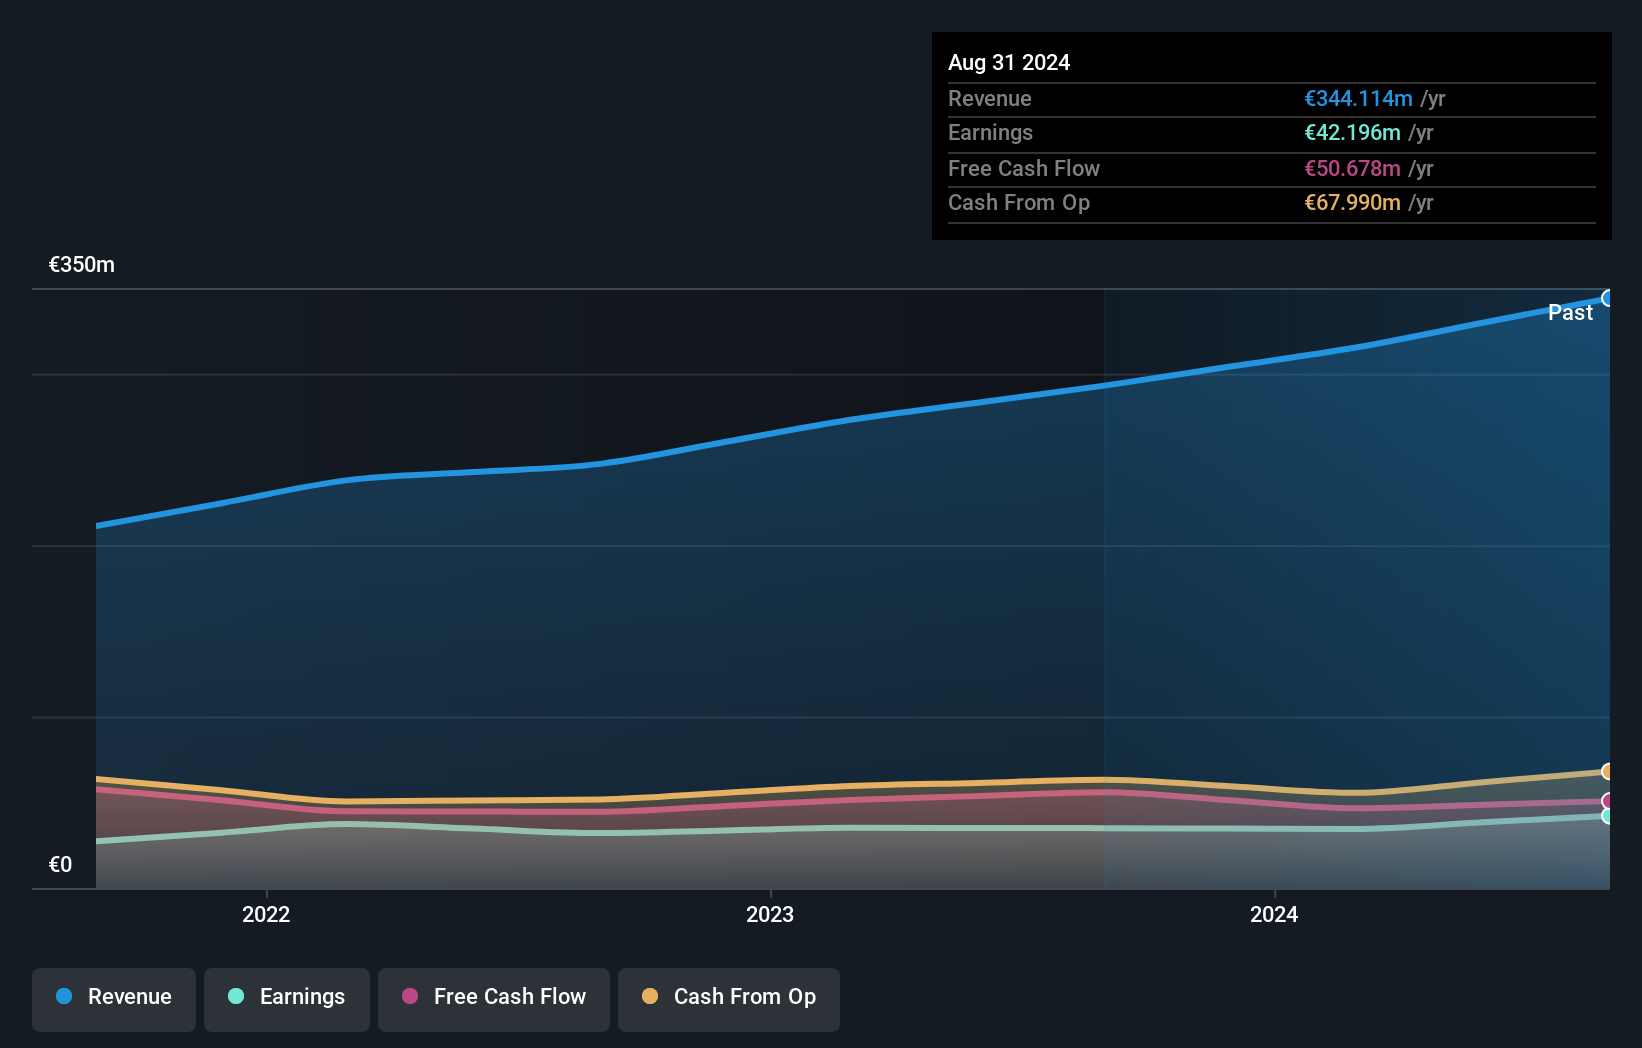Click the 2024 x-axis label
Image resolution: width=1642 pixels, height=1048 pixels.
[1274, 914]
